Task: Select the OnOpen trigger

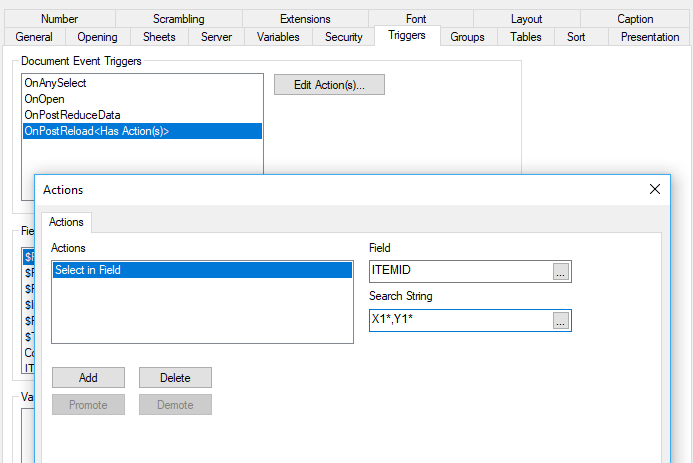Action: pos(142,99)
